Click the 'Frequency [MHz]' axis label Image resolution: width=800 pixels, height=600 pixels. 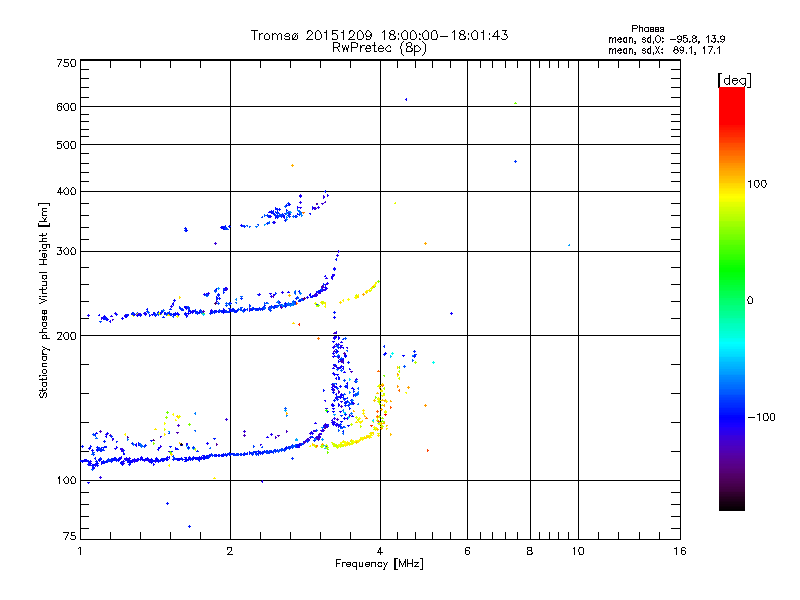(x=379, y=564)
